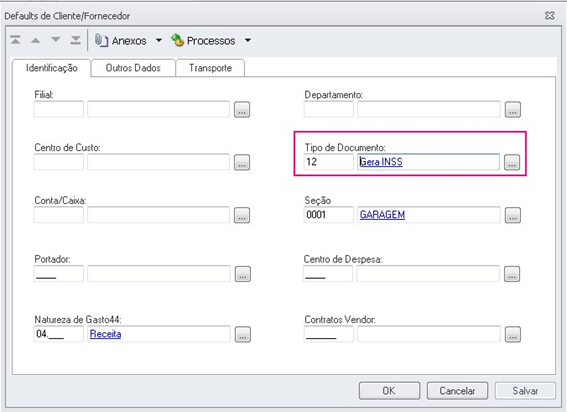
Task: Click the Conta/Caixa description field
Action: (158, 215)
